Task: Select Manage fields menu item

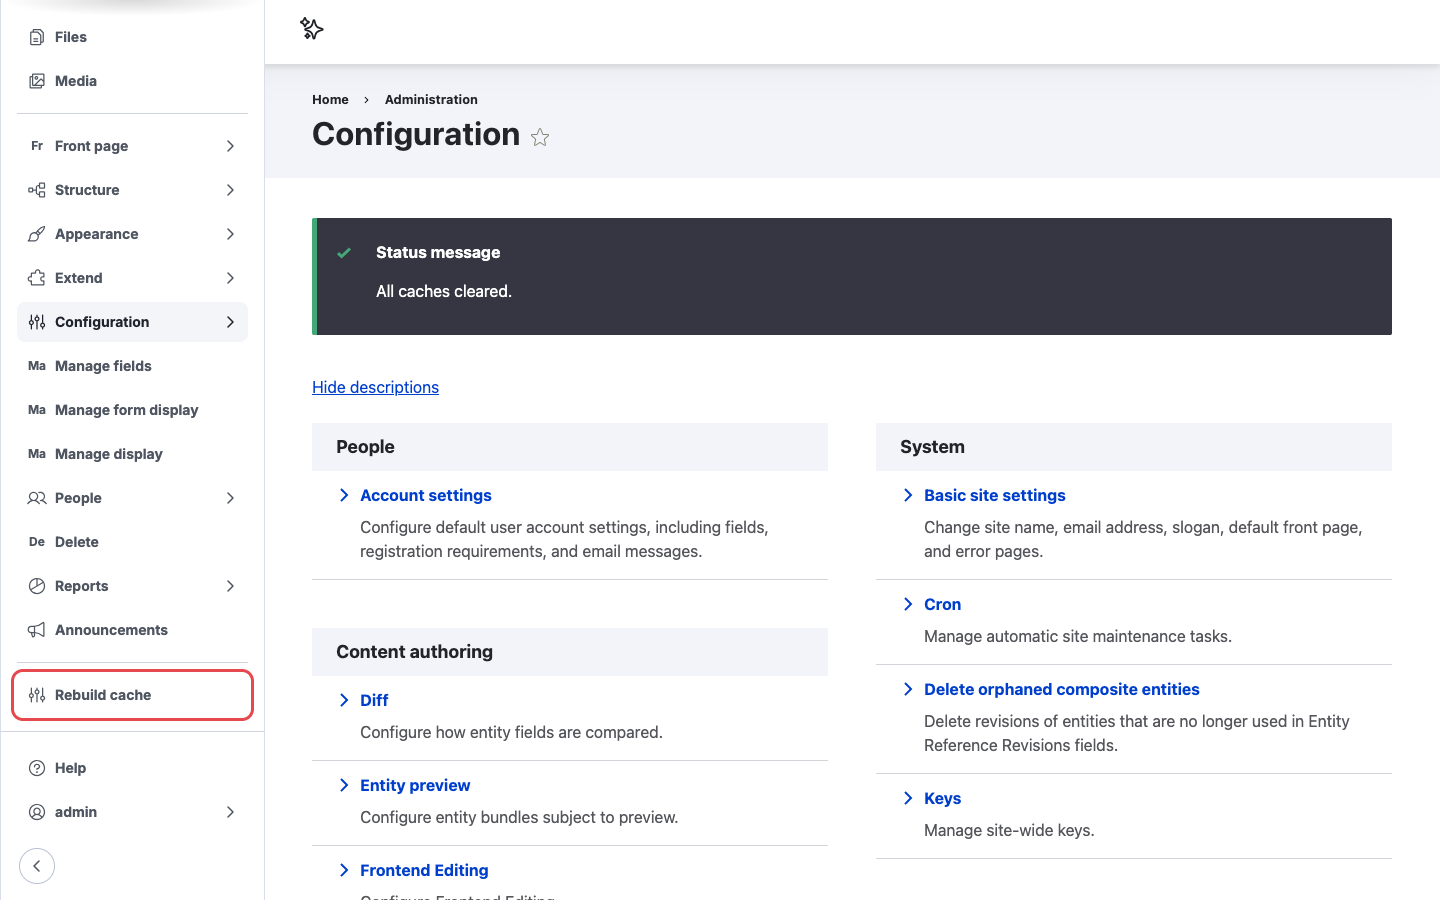Action: pyautogui.click(x=132, y=366)
